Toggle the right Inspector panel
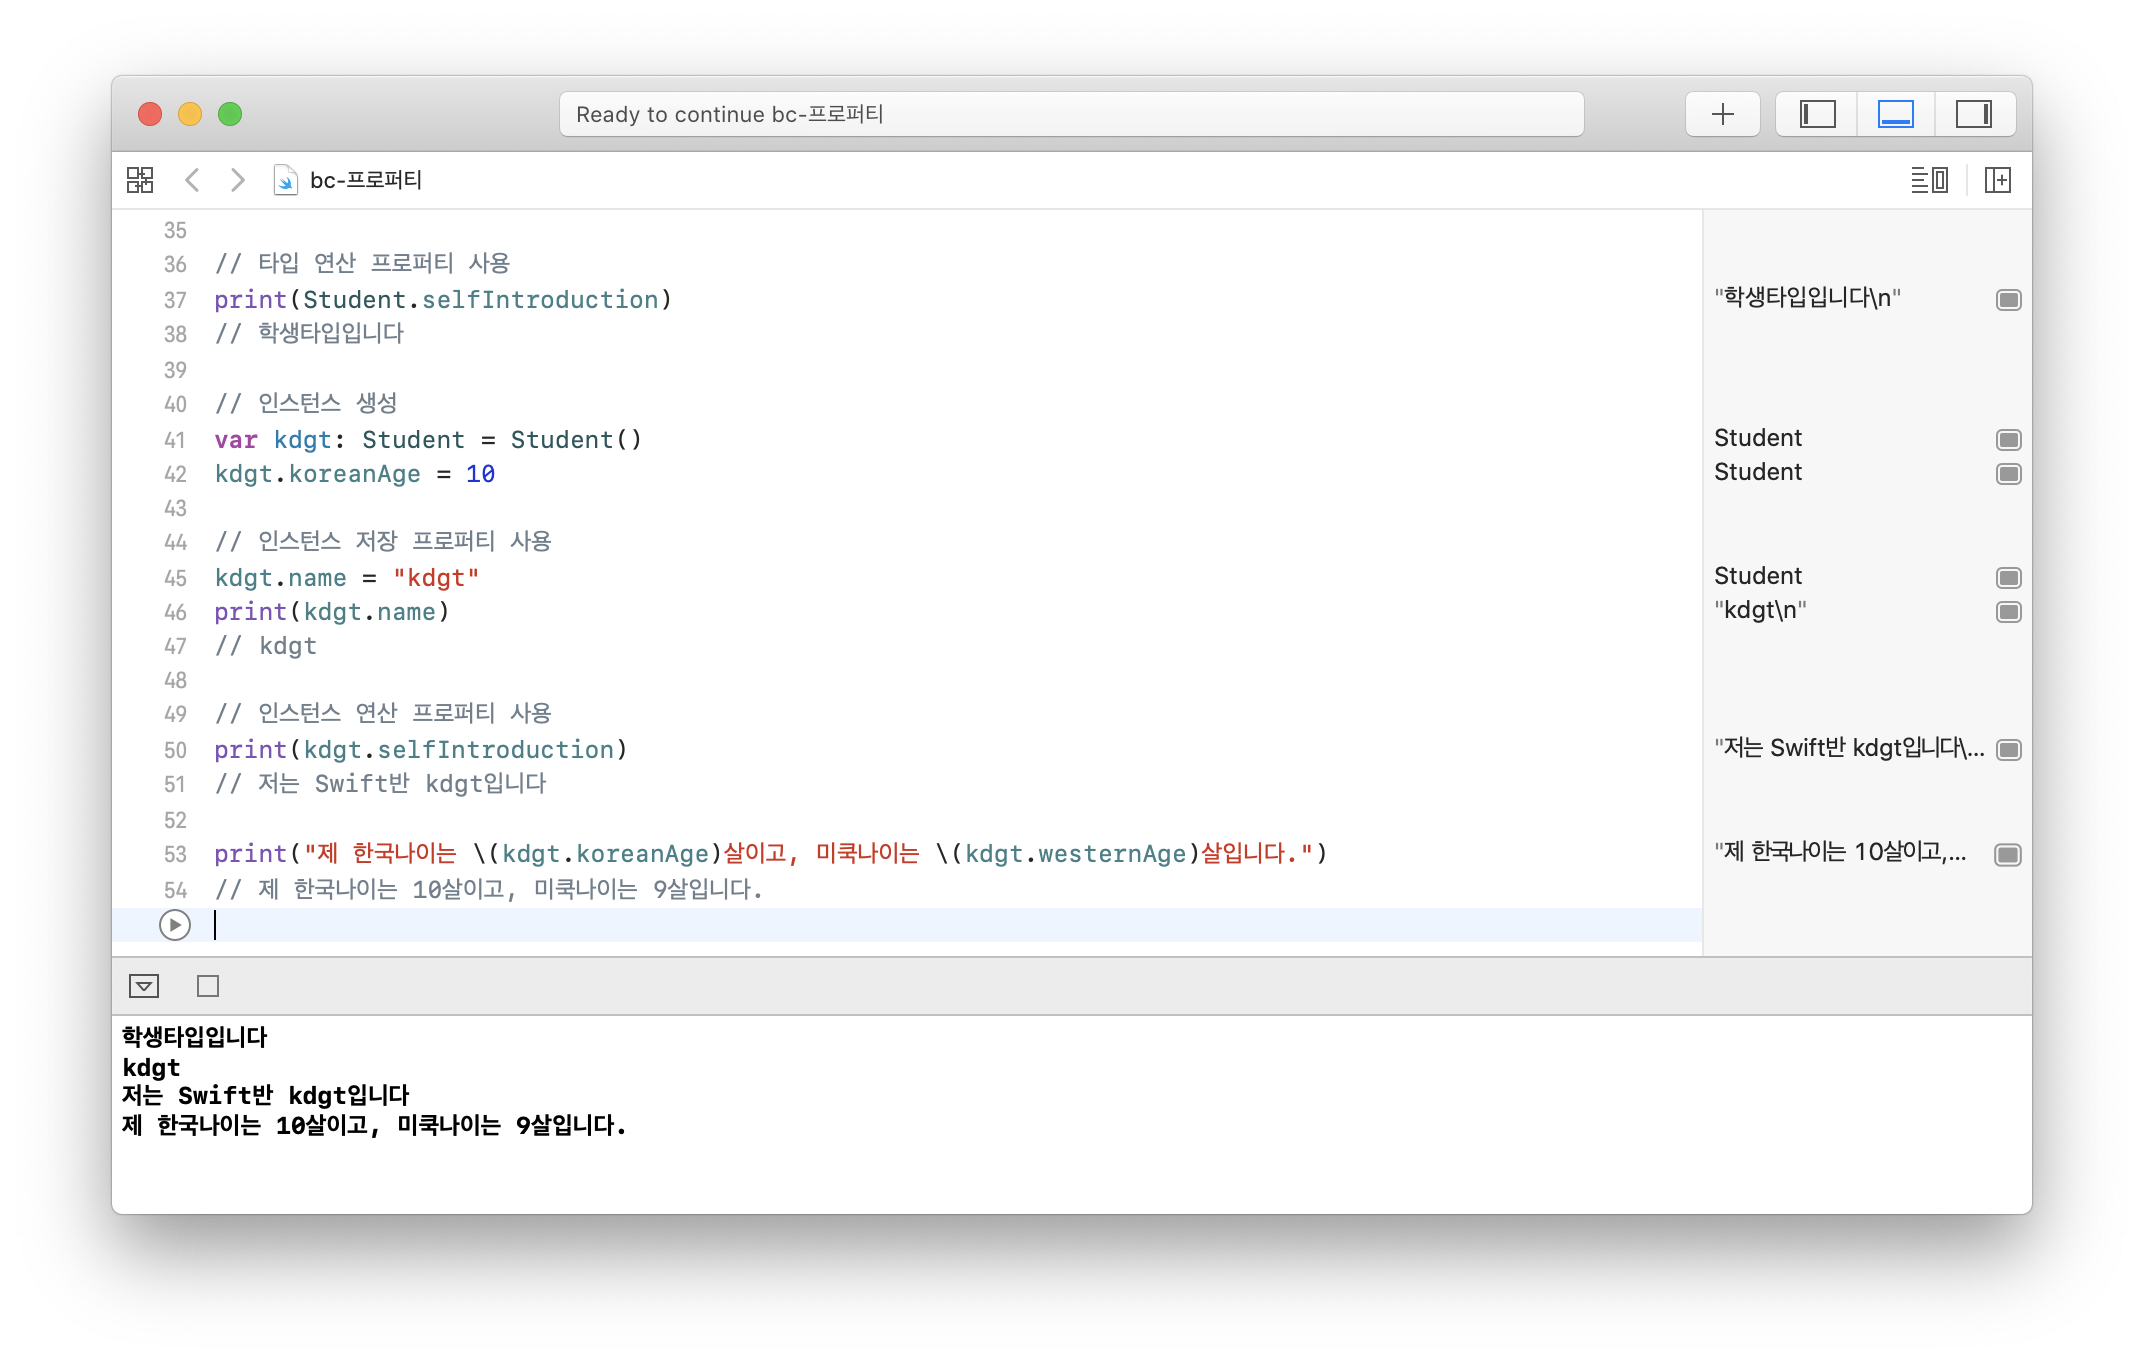The height and width of the screenshot is (1362, 2144). (x=1973, y=114)
